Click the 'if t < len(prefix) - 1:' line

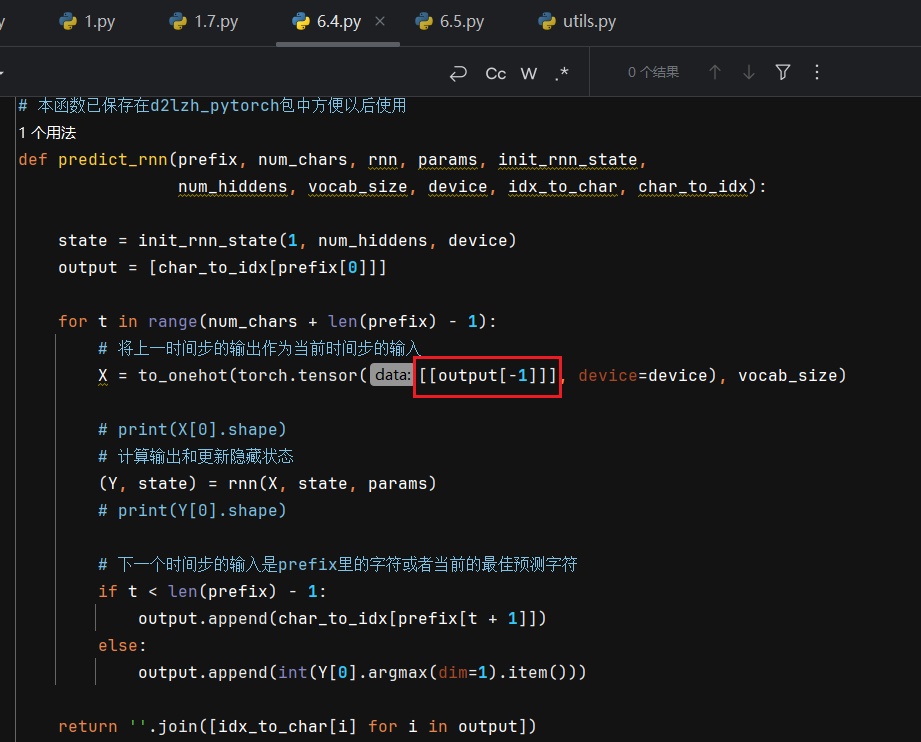pyautogui.click(x=212, y=592)
